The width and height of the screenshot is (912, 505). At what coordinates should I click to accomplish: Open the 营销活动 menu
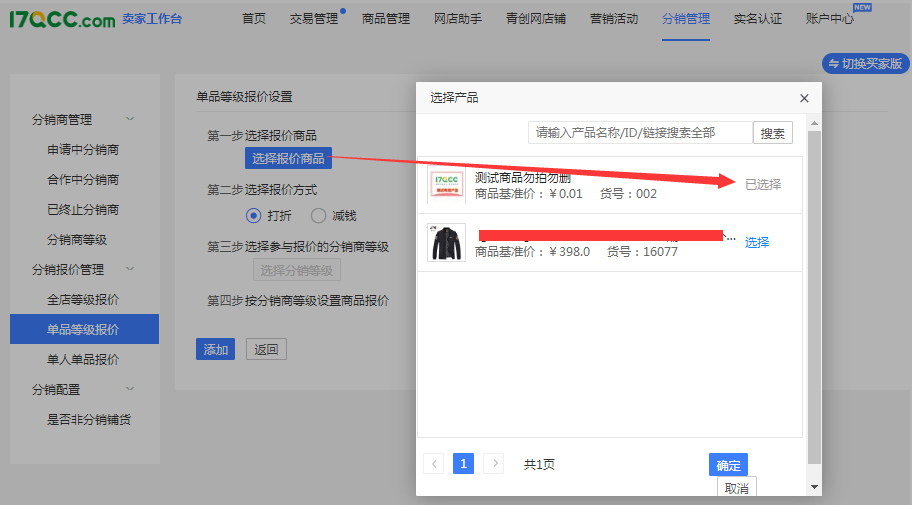[x=614, y=19]
